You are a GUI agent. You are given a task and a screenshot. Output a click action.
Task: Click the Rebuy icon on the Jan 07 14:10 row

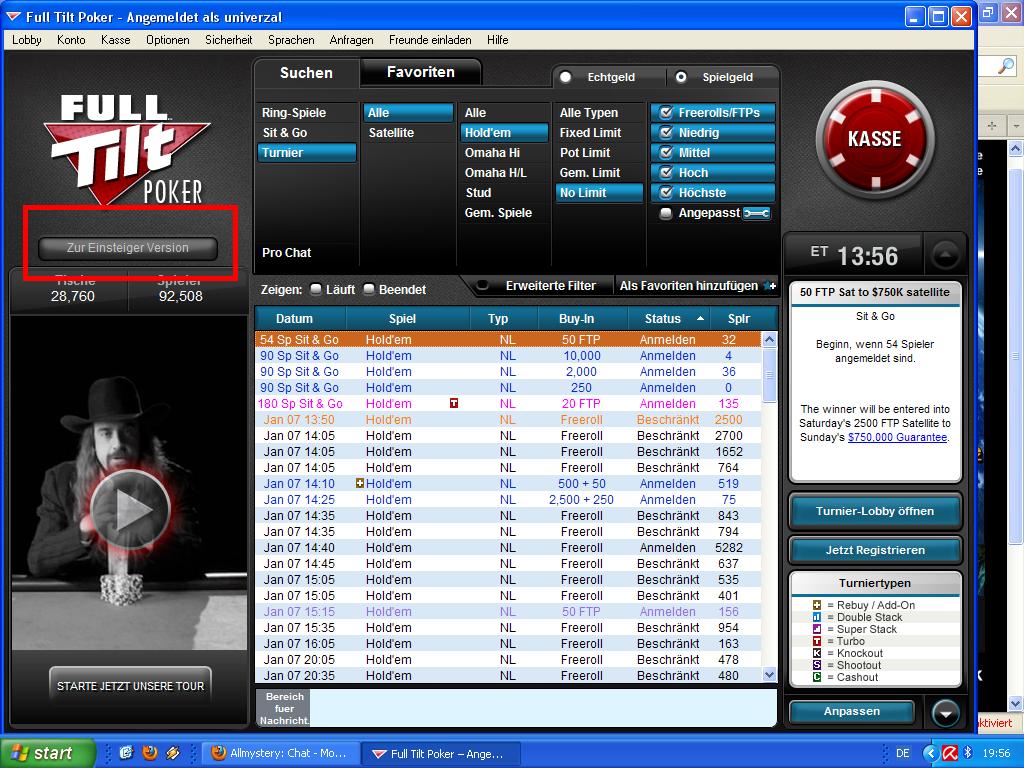pos(360,484)
